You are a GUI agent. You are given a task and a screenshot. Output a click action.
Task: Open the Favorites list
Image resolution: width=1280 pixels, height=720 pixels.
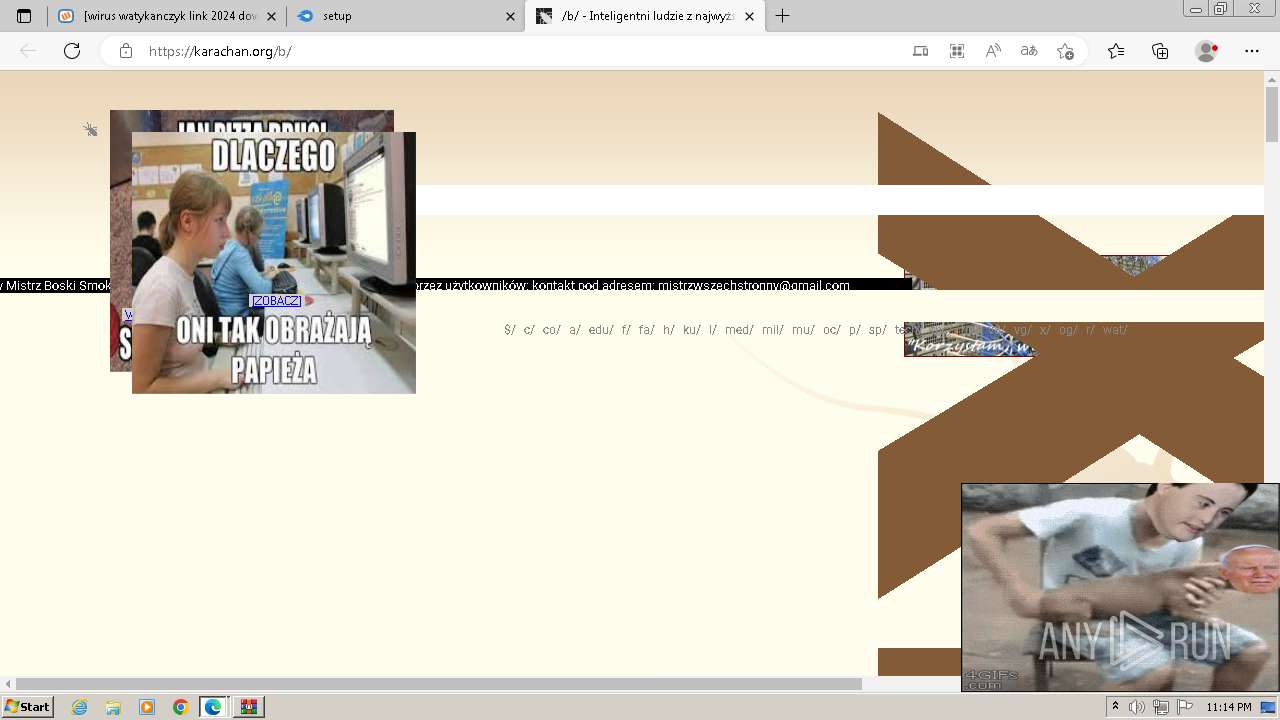click(x=1116, y=51)
